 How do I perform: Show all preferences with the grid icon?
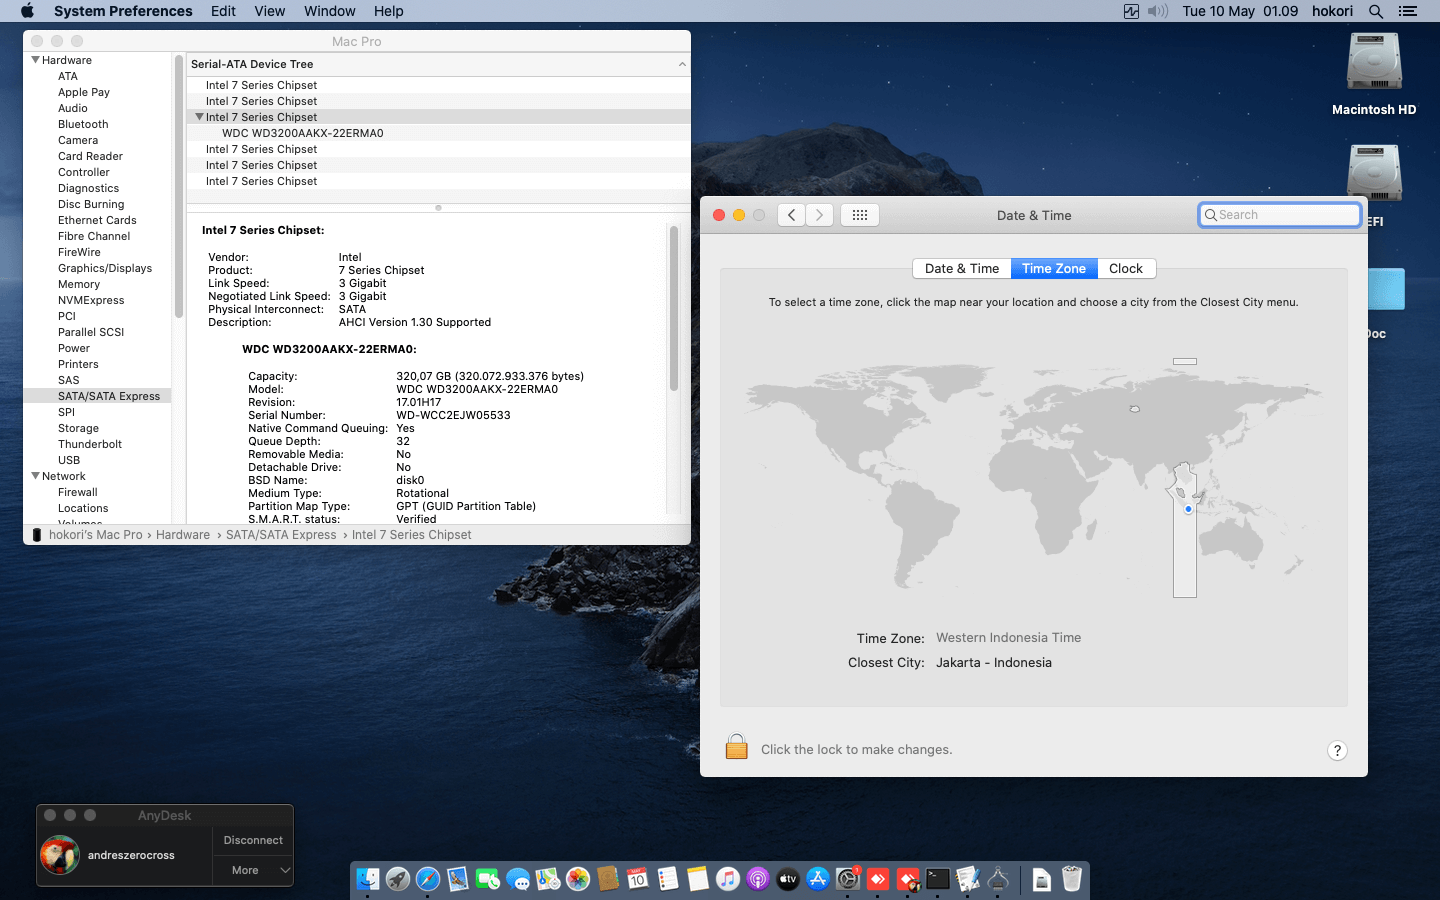[860, 215]
